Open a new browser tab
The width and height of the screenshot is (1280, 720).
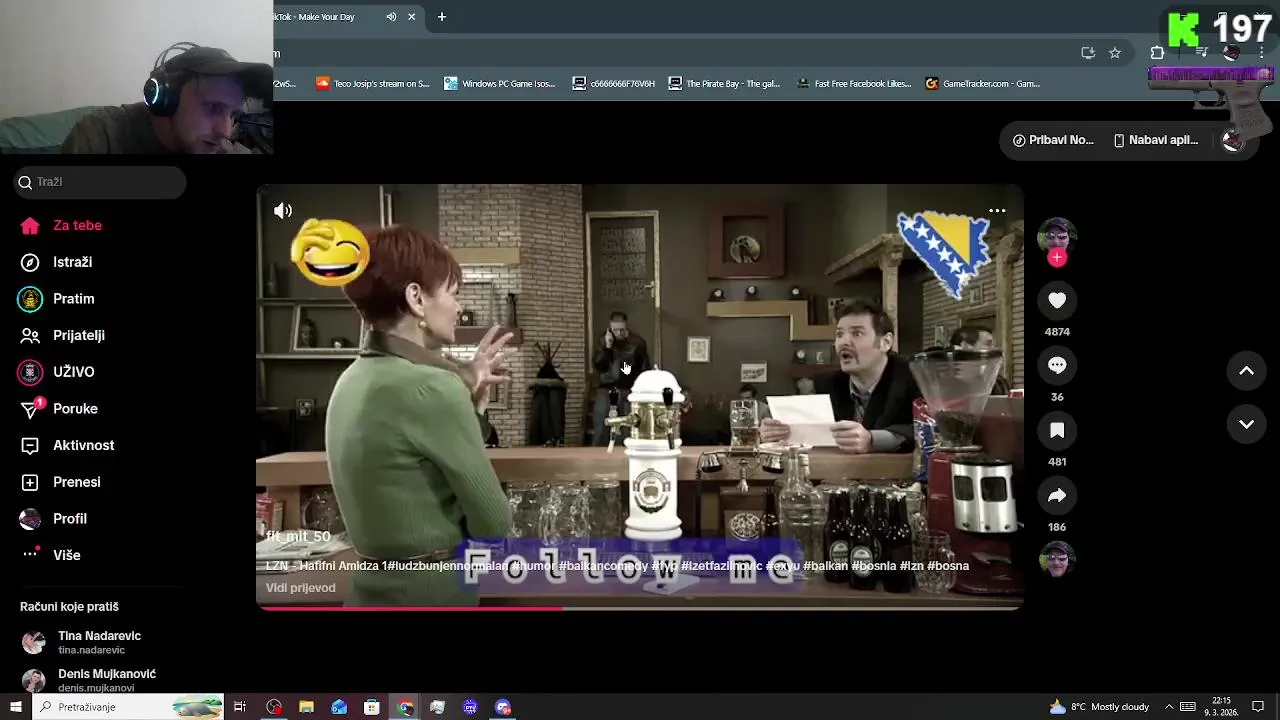pos(441,17)
